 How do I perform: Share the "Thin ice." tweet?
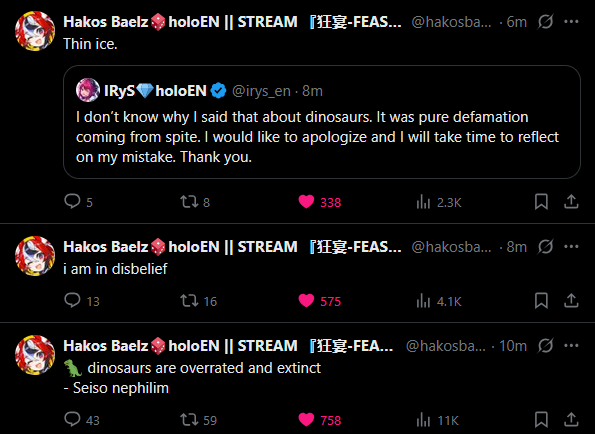(571, 202)
